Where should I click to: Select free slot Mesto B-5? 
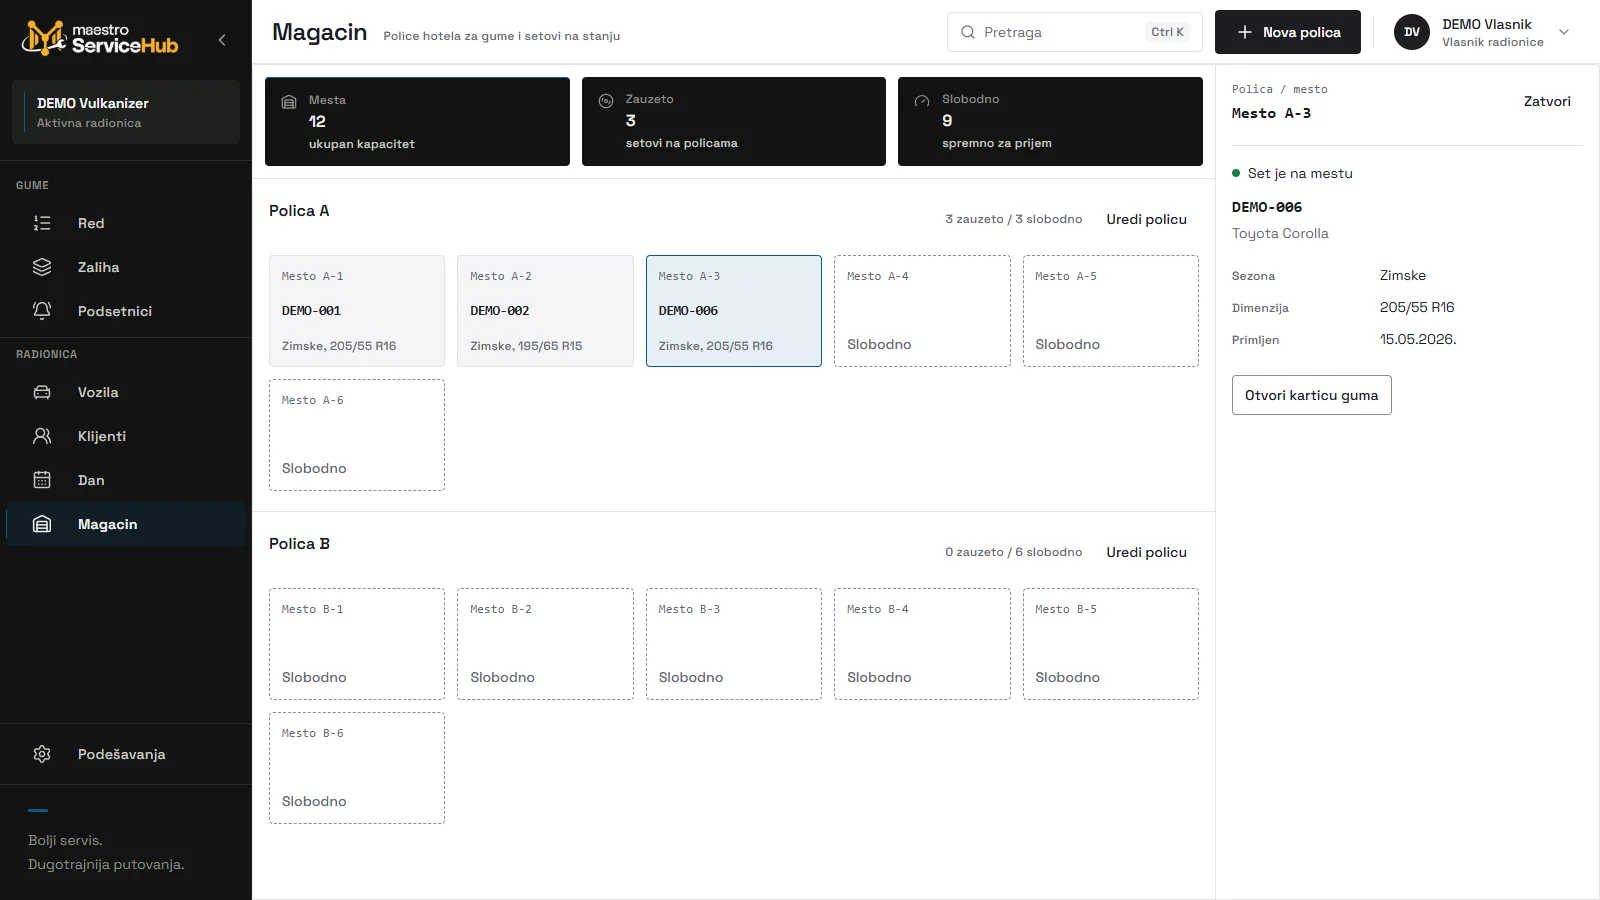tap(1111, 644)
